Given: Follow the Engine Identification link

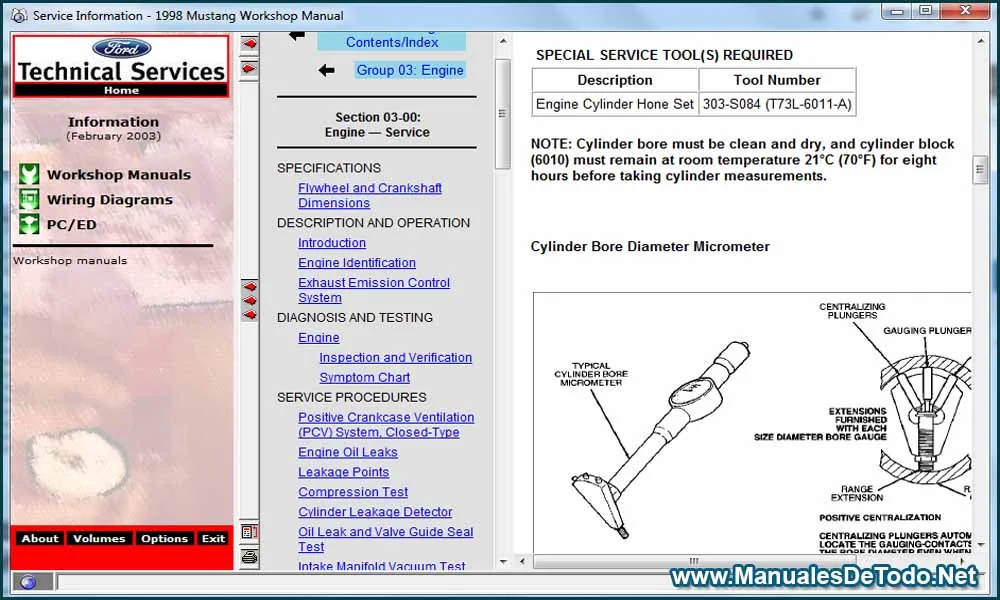Looking at the screenshot, I should (x=356, y=263).
